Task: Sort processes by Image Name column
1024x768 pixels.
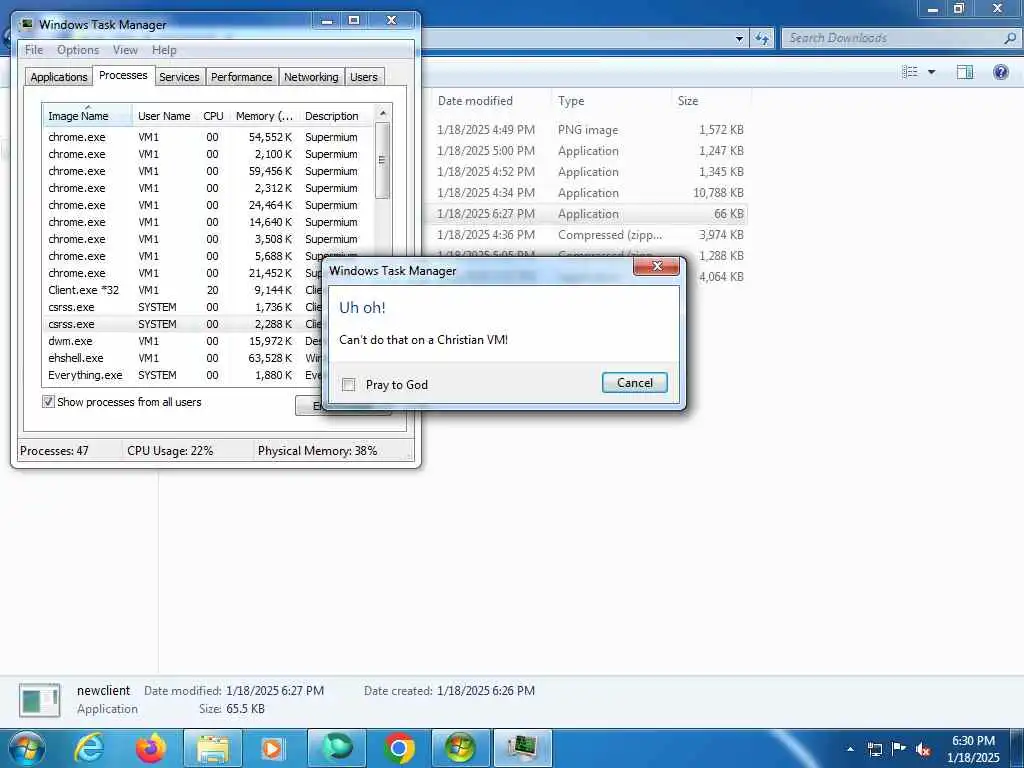Action: coord(88,116)
